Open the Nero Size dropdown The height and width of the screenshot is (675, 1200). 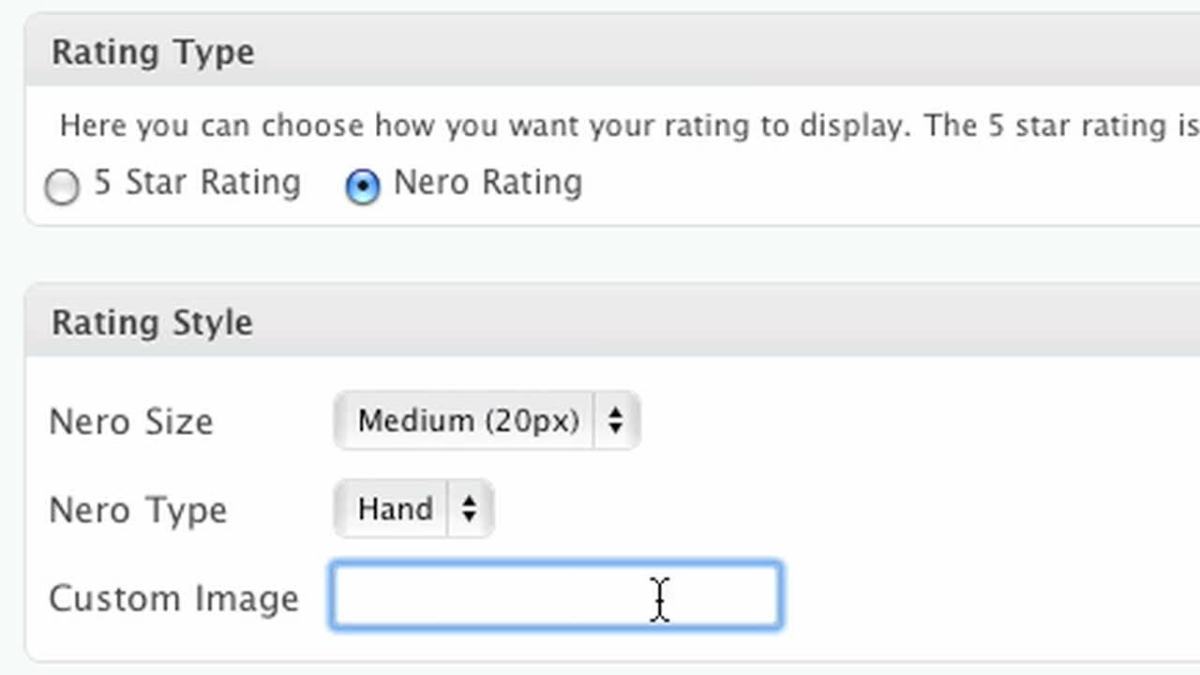(x=487, y=421)
